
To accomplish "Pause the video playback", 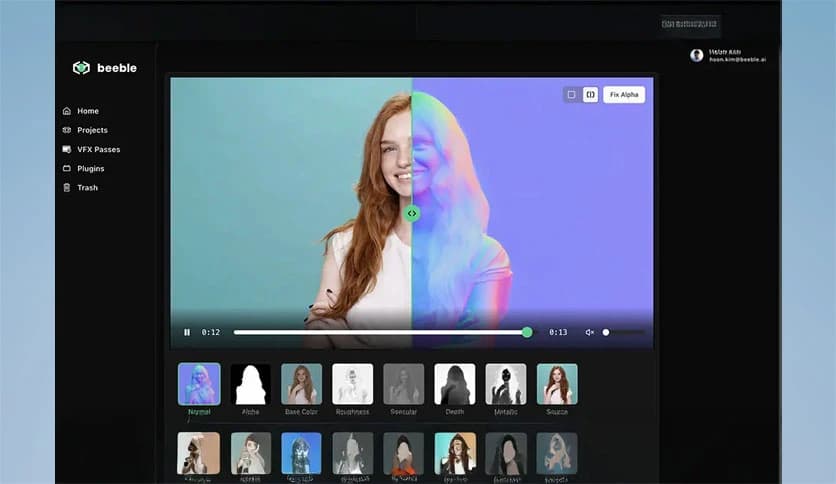I will [187, 332].
